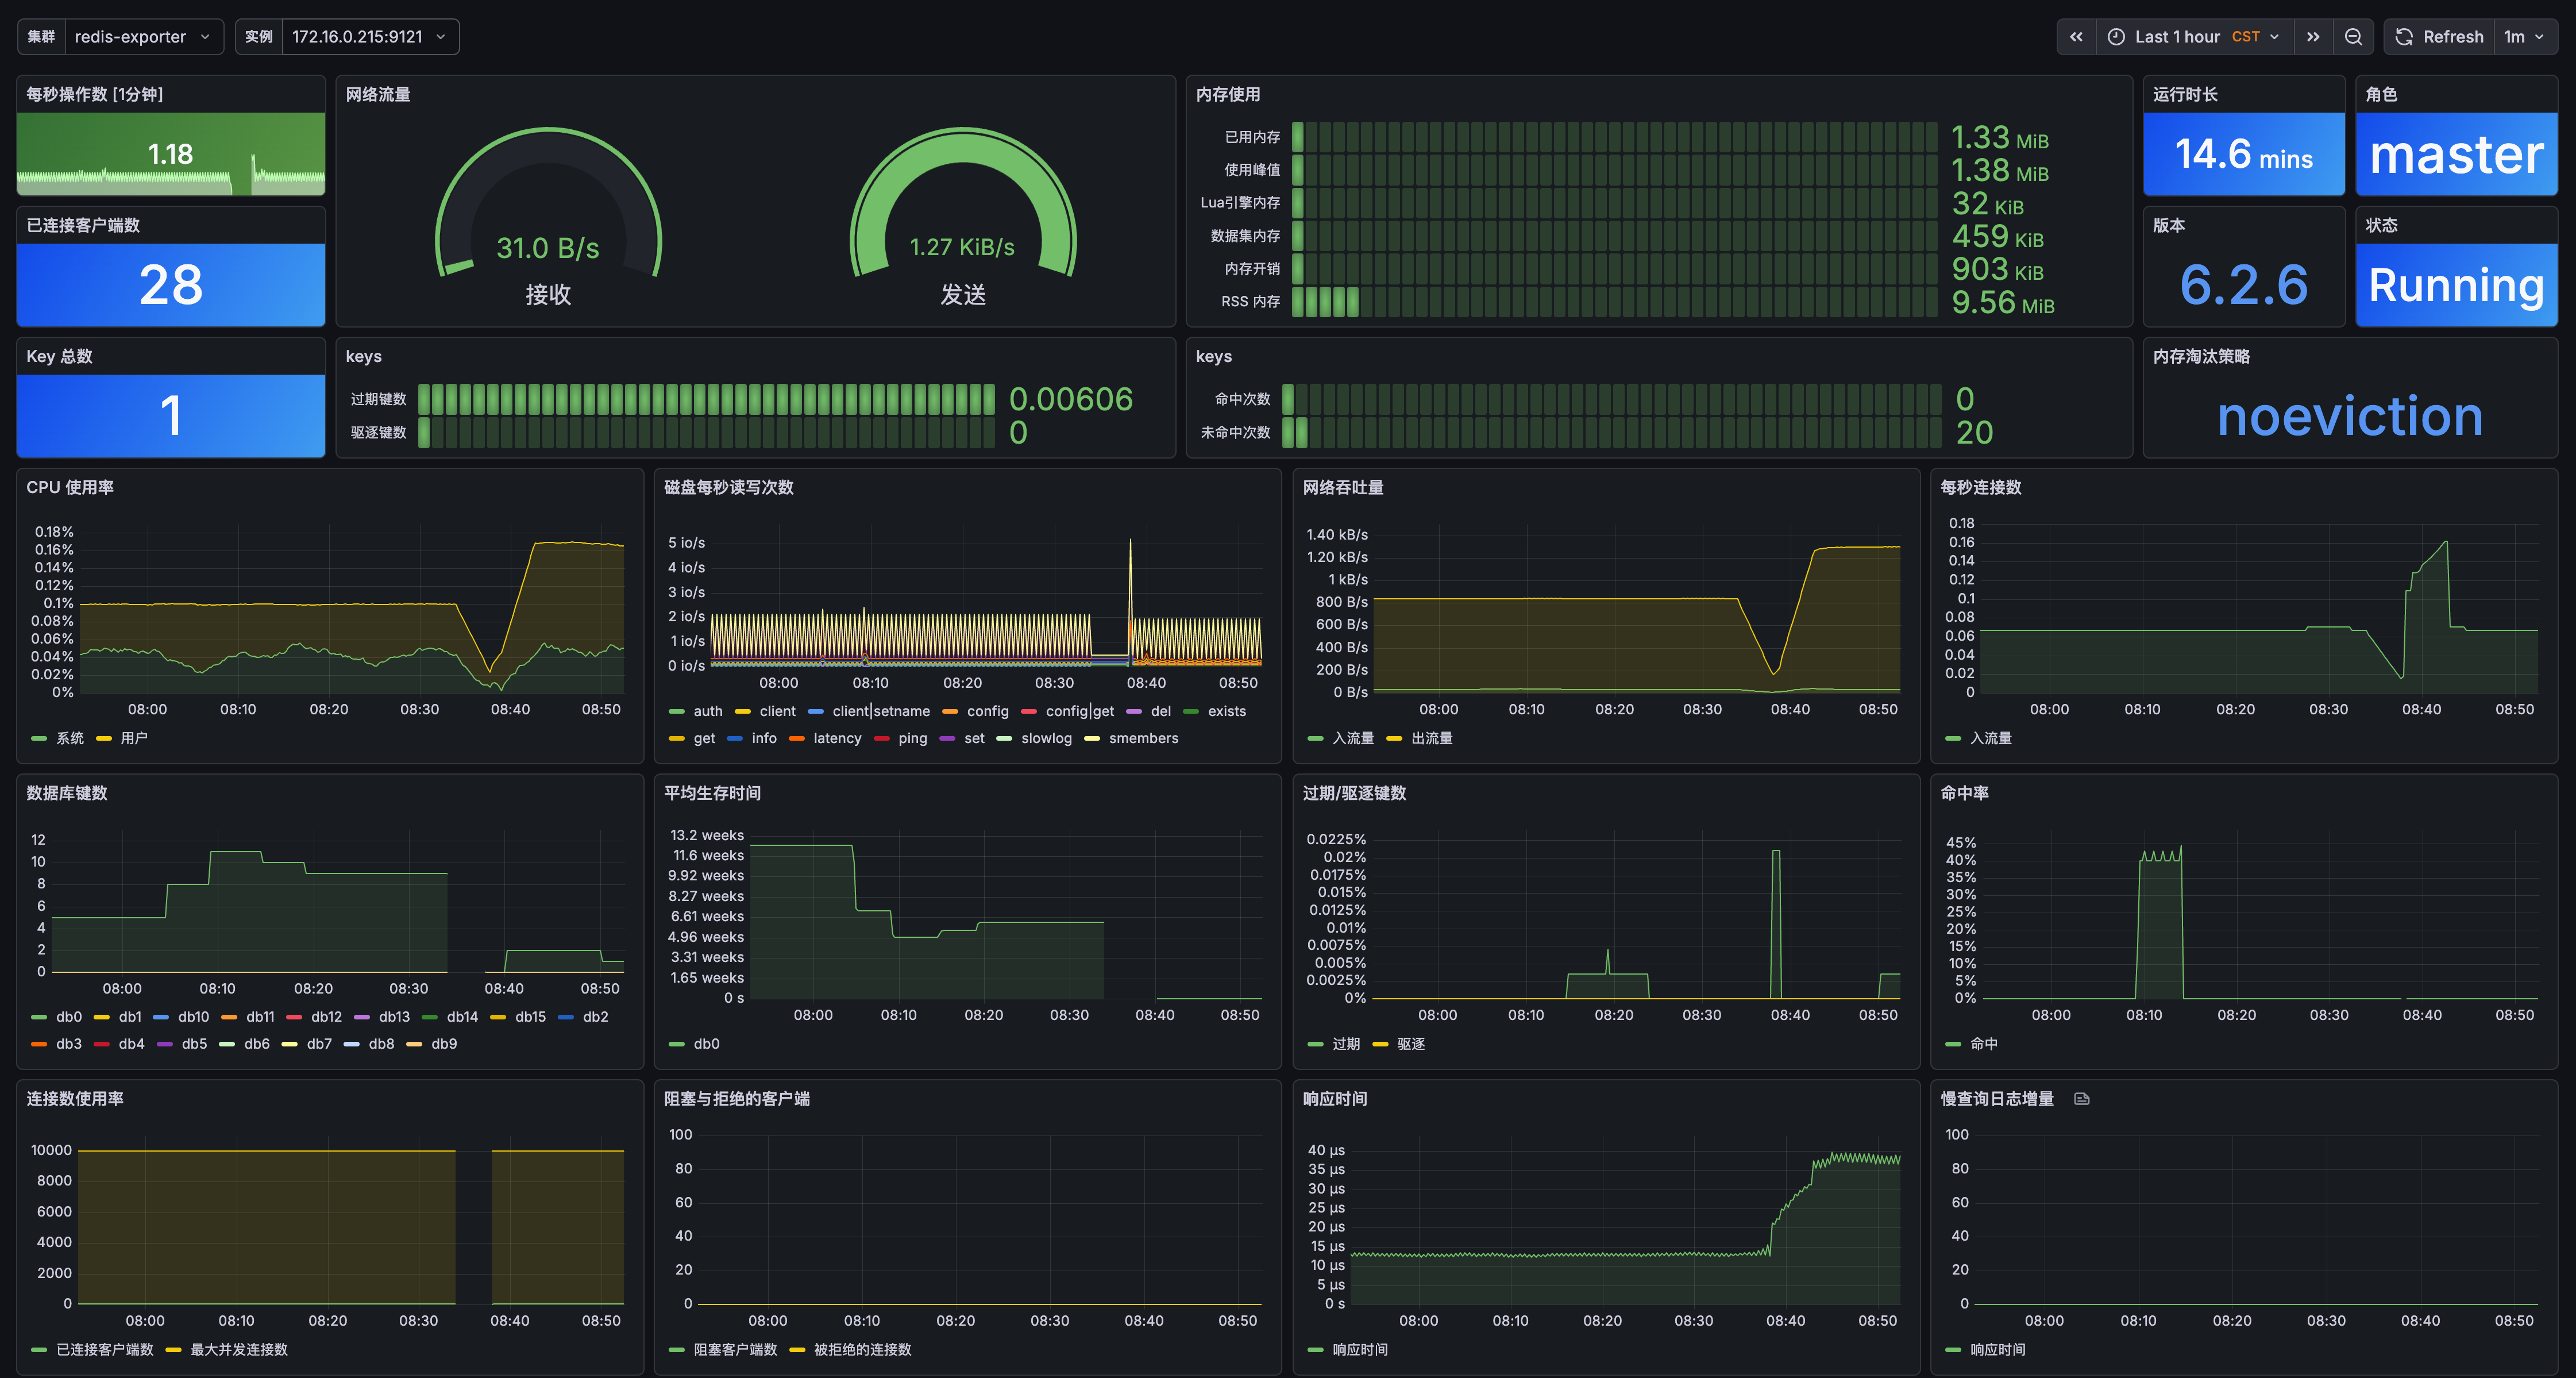Click the Refresh button
This screenshot has height=1378, width=2576.
coord(2440,37)
